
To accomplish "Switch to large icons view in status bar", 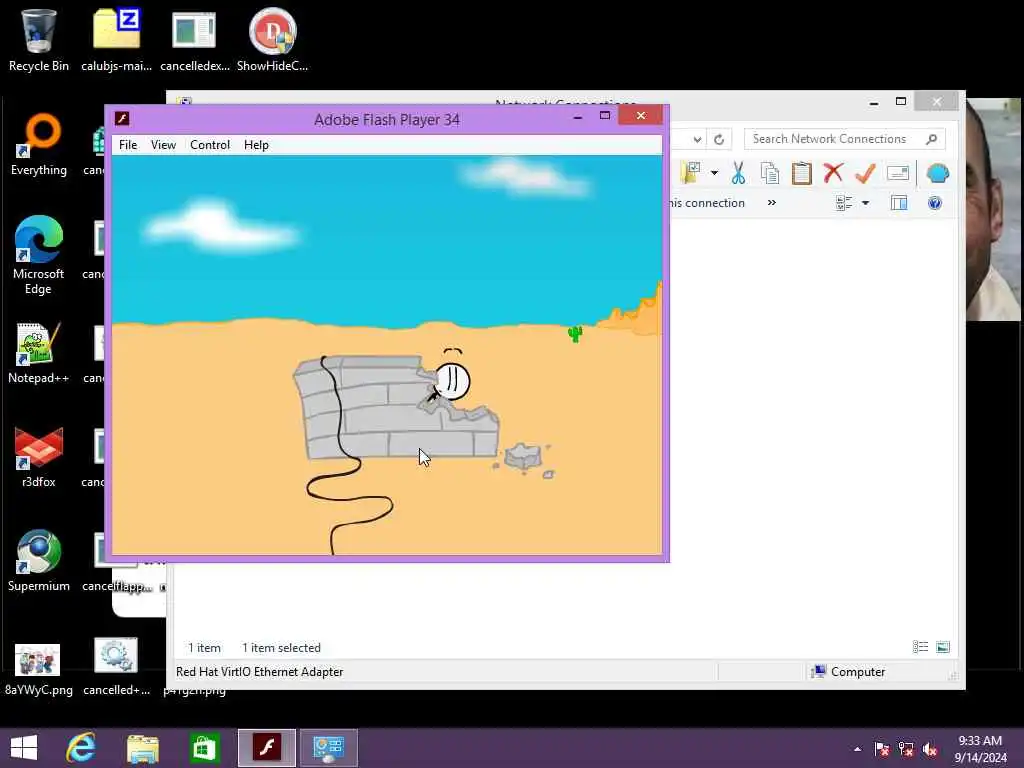I will click(x=942, y=647).
